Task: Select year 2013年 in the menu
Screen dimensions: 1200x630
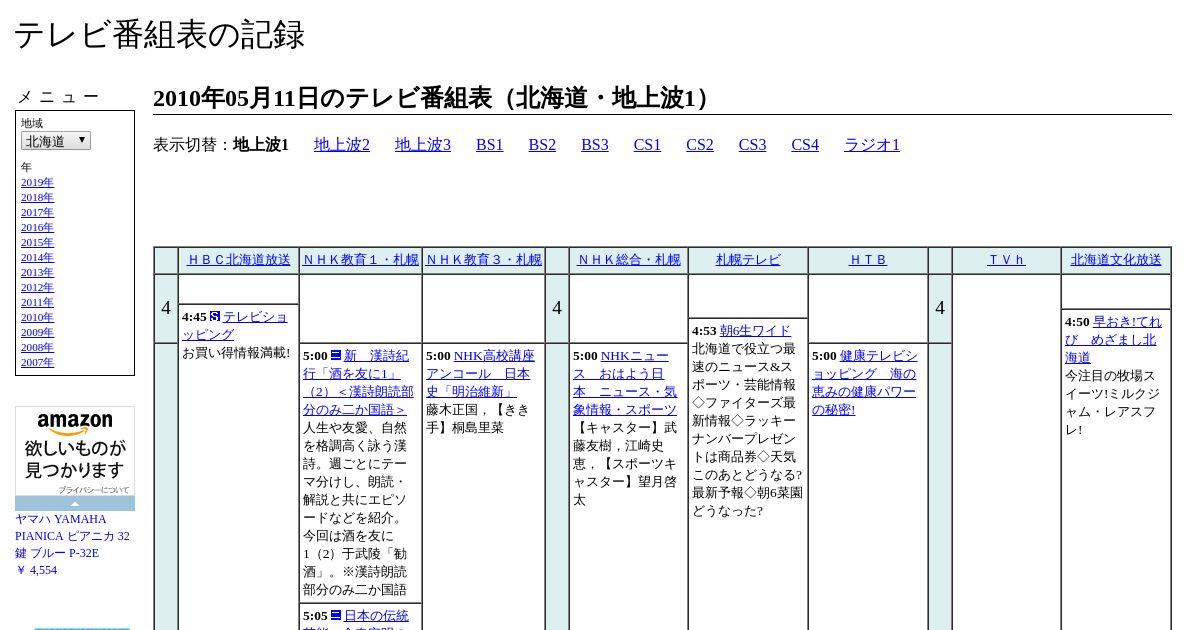Action: 37,272
